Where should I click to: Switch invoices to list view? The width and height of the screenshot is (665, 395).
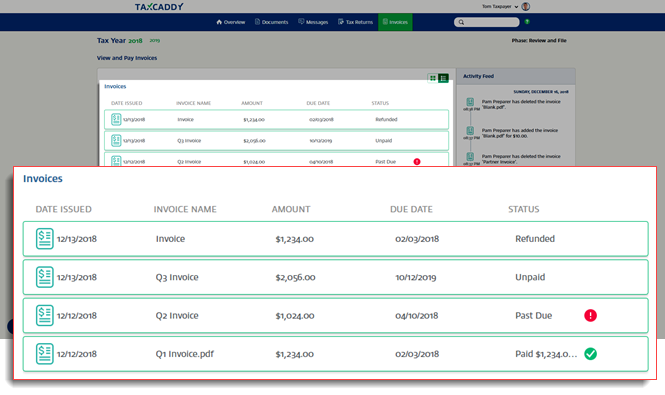point(444,78)
